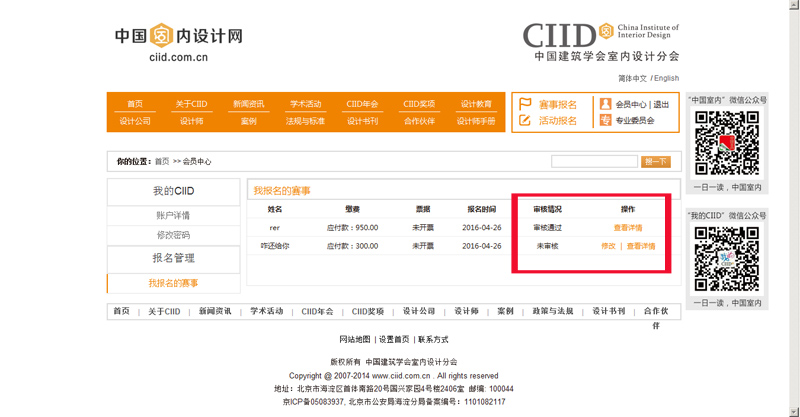The image size is (800, 417).
Task: Click the search input field
Action: coord(593,161)
